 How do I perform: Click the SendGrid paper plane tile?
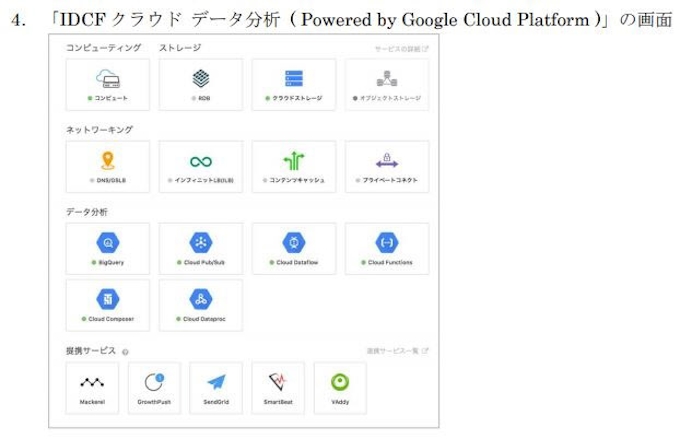[x=216, y=388]
